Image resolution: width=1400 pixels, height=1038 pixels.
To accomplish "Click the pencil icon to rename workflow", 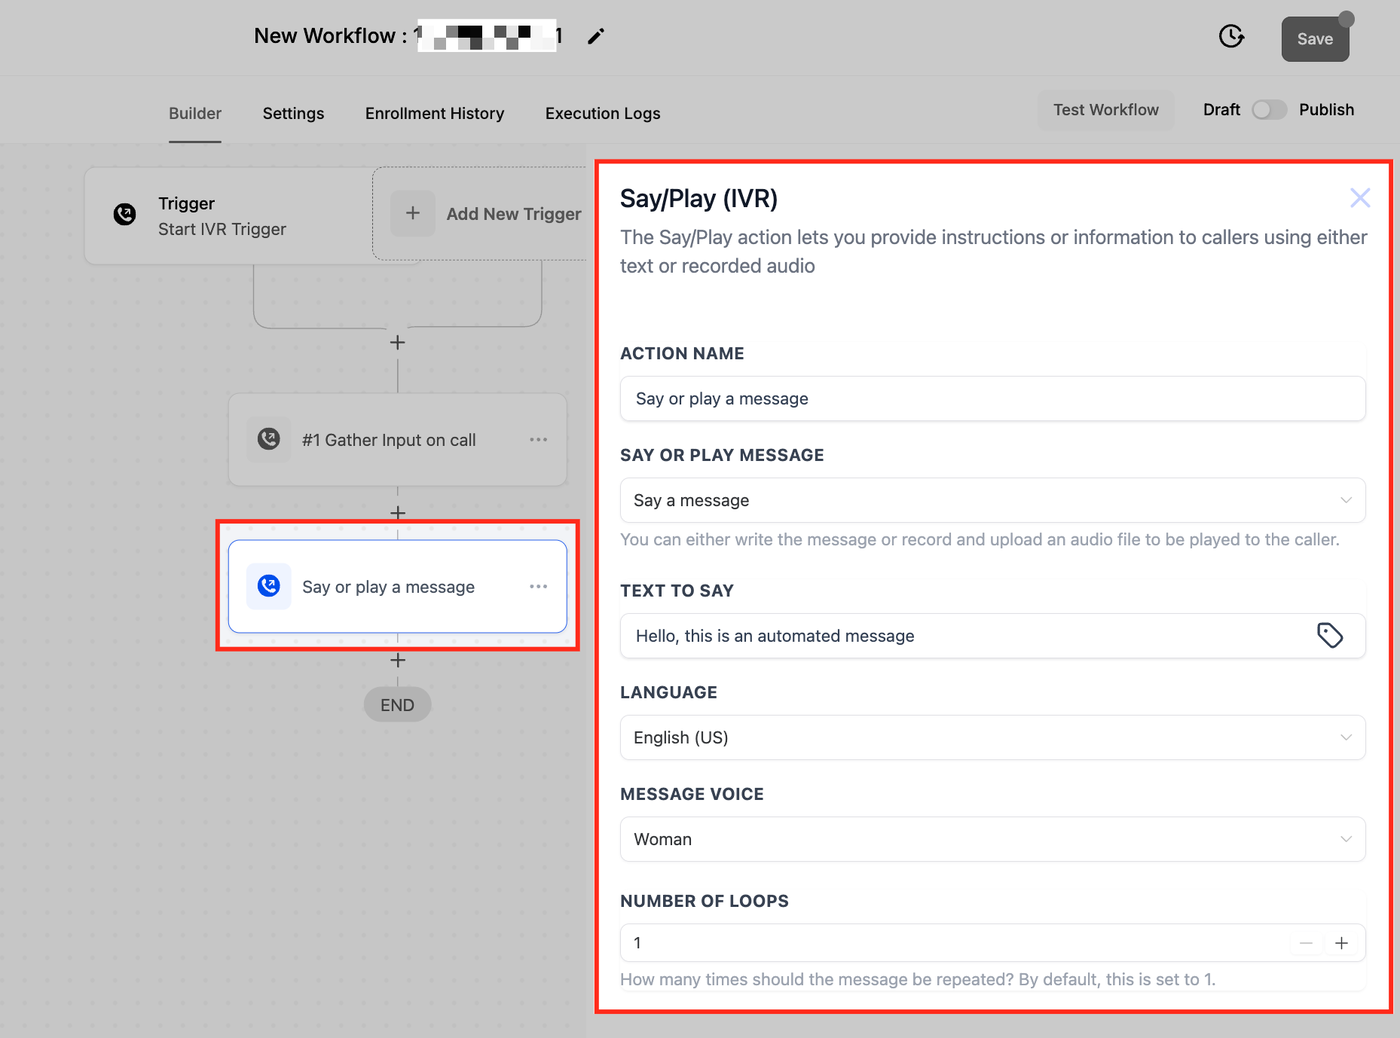I will coord(596,36).
